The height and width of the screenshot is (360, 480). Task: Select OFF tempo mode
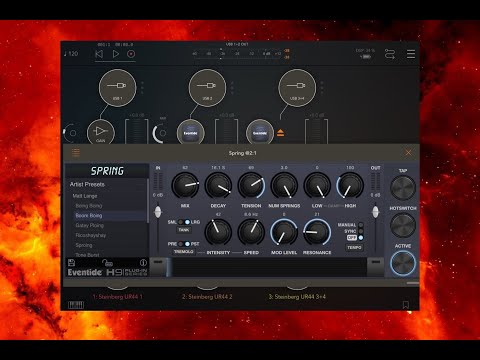361,238
